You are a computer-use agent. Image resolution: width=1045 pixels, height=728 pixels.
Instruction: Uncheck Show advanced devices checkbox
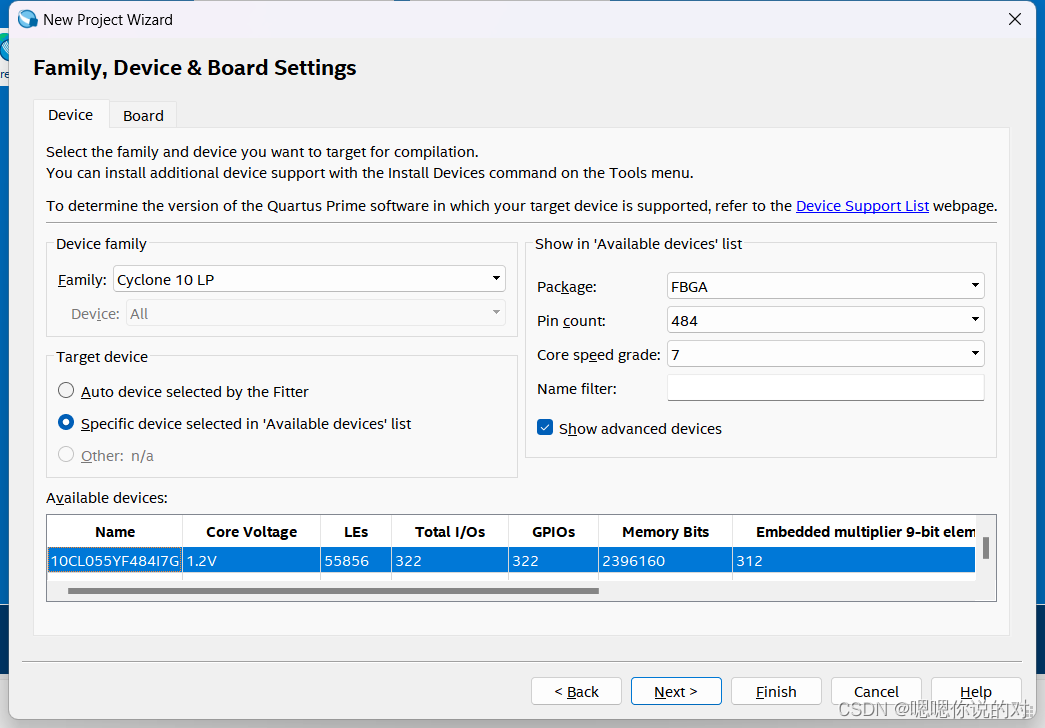[x=544, y=428]
